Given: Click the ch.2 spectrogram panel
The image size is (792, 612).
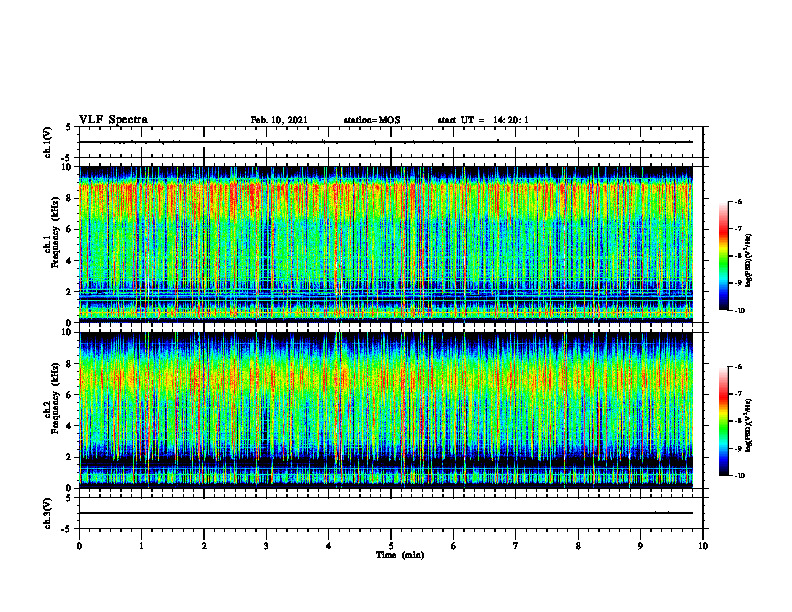Looking at the screenshot, I should pyautogui.click(x=386, y=410).
